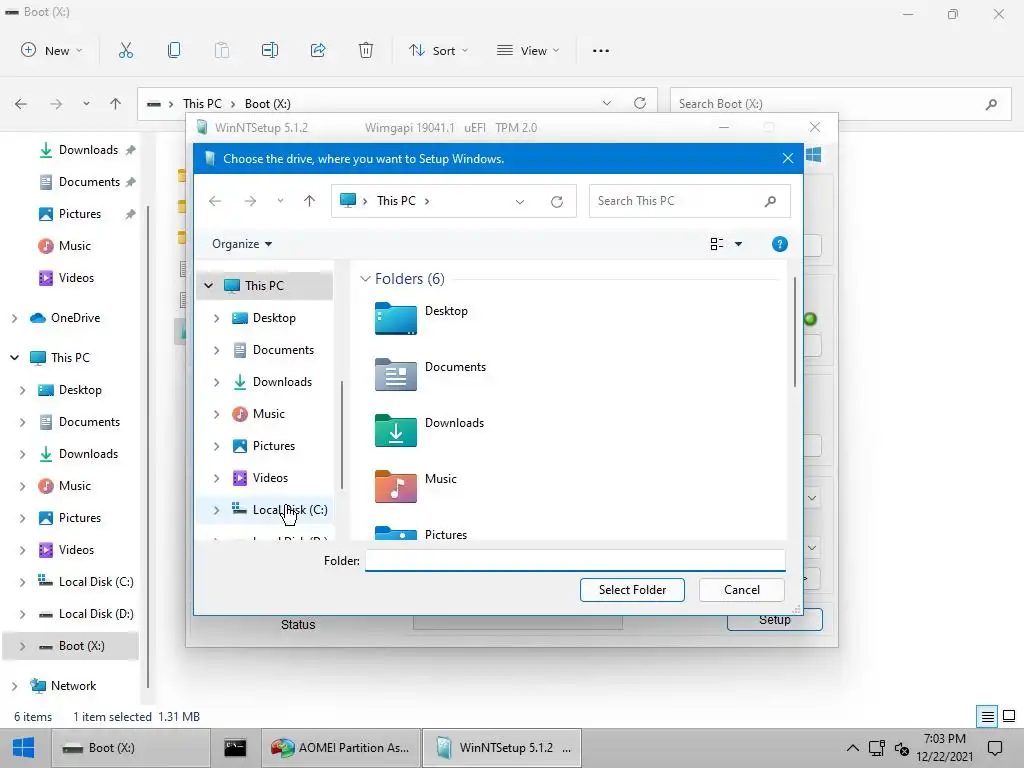
Task: Click the blue Help icon in dialog
Action: pyautogui.click(x=779, y=244)
